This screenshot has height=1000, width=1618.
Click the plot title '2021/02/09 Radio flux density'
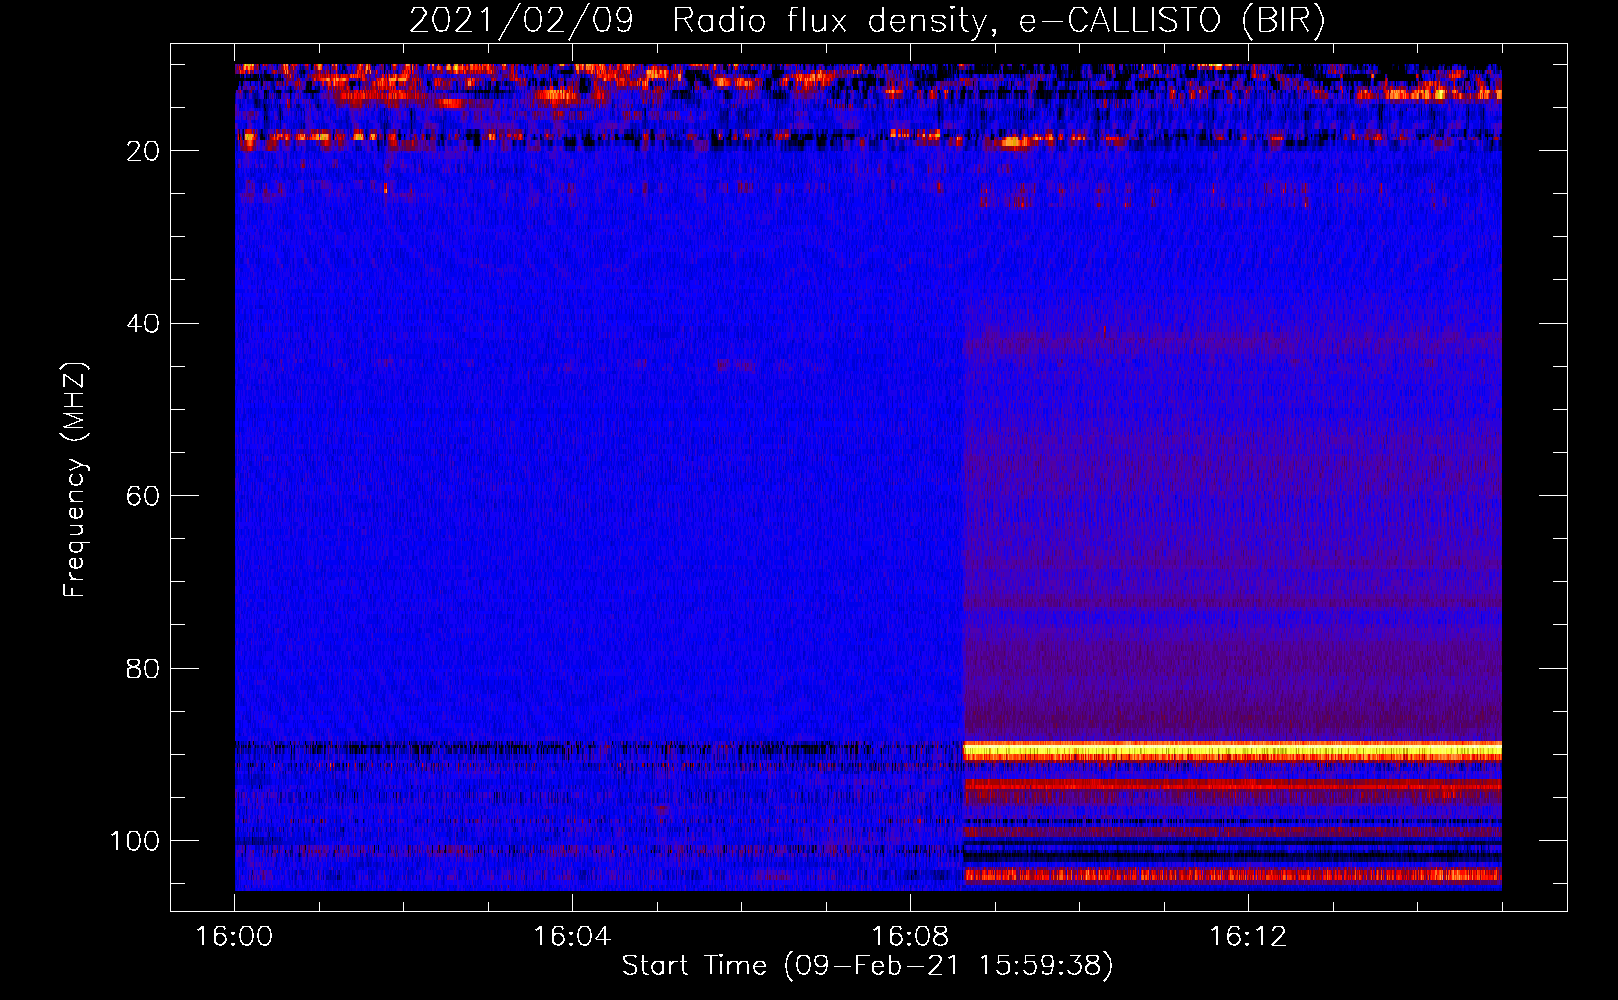(x=867, y=21)
